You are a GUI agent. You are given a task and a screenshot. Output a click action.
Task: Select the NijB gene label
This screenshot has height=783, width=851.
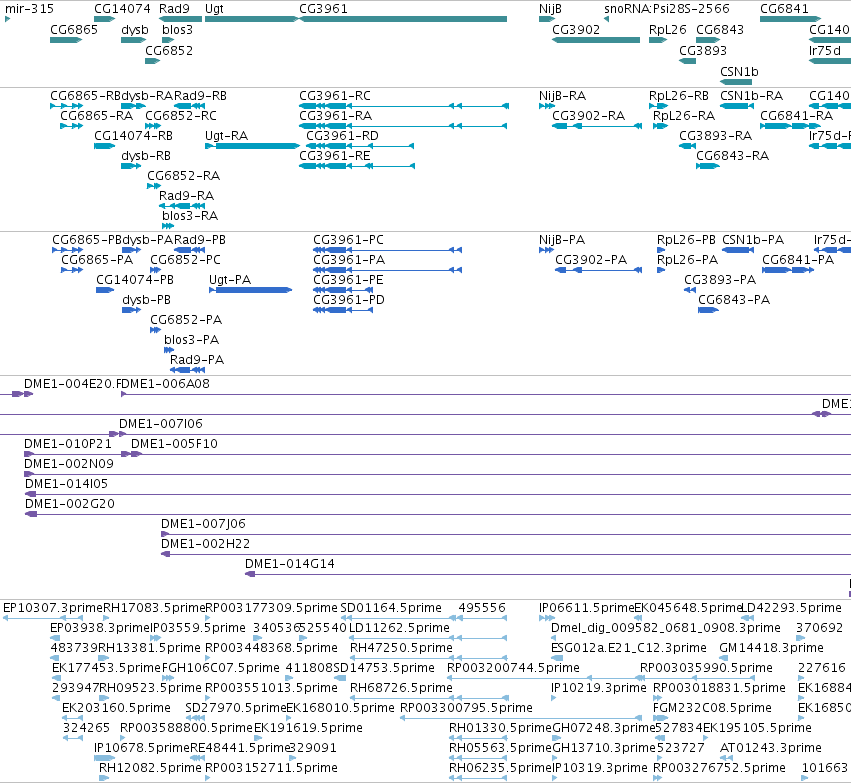[x=550, y=9]
